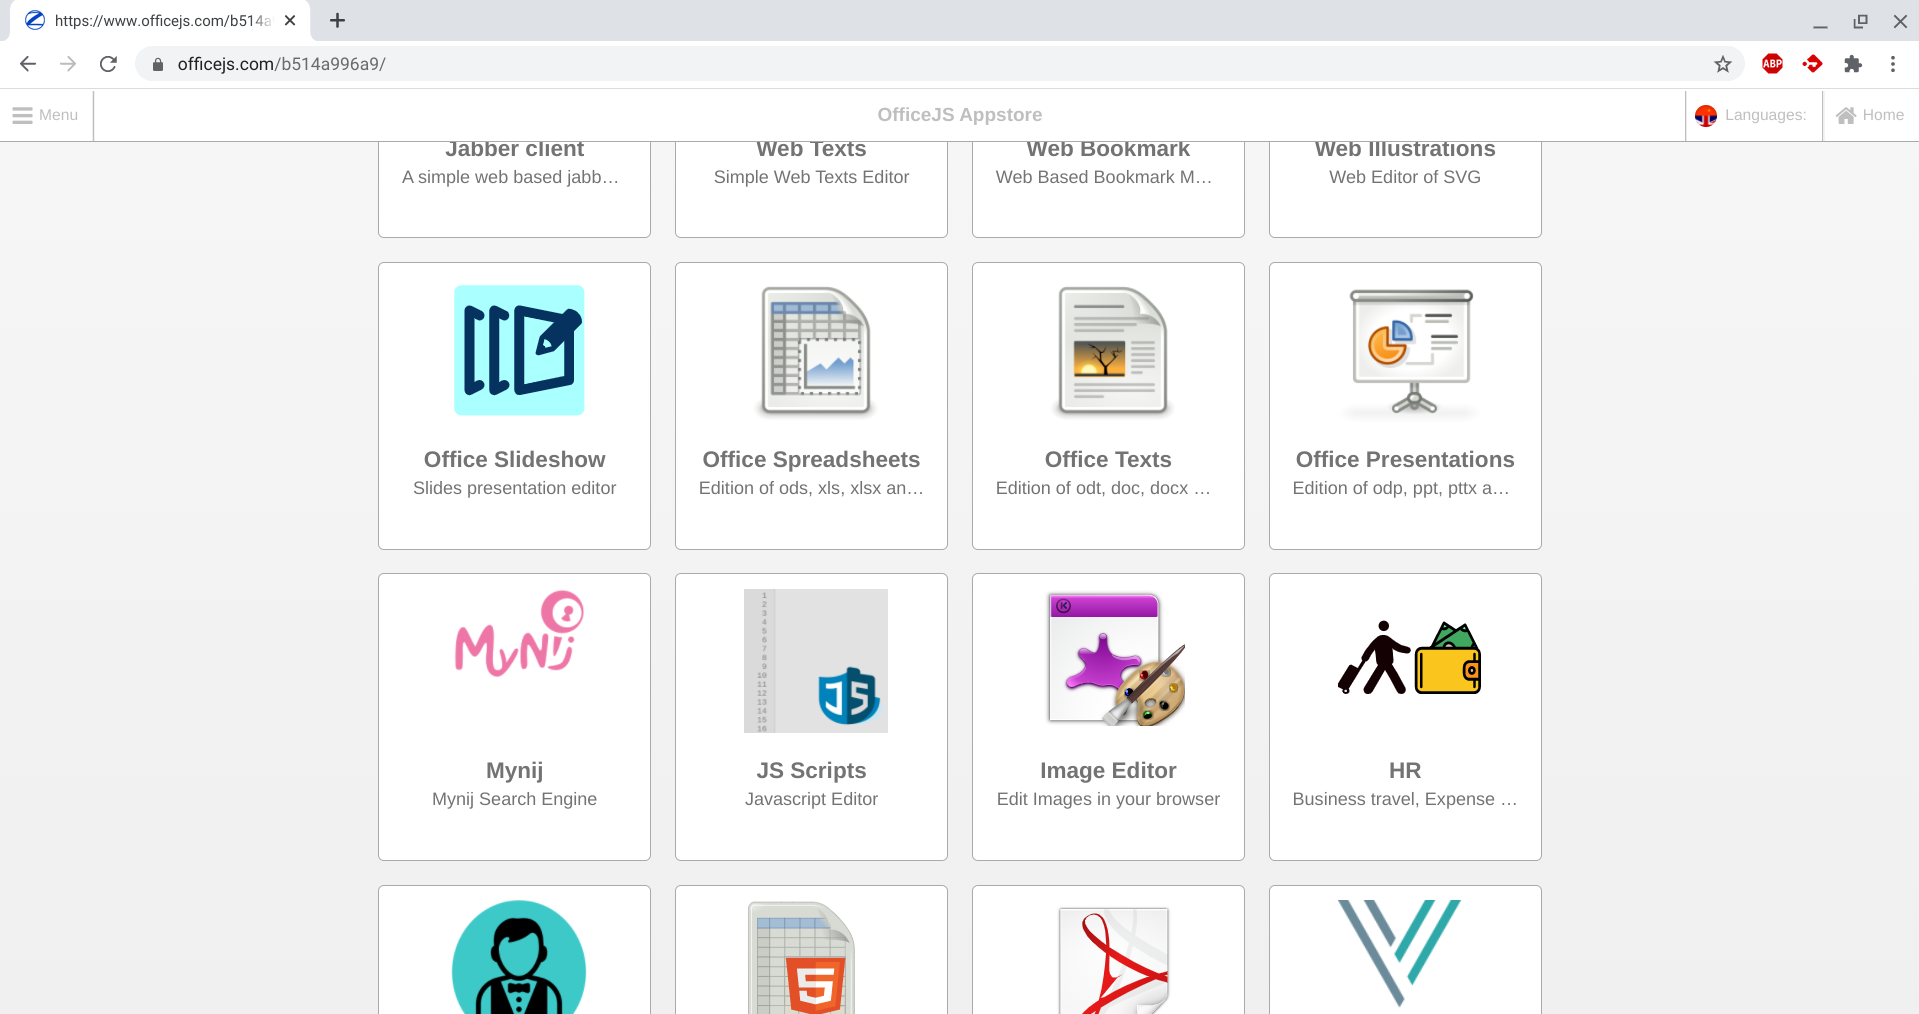
Task: Click the browser forward arrow
Action: point(68,64)
